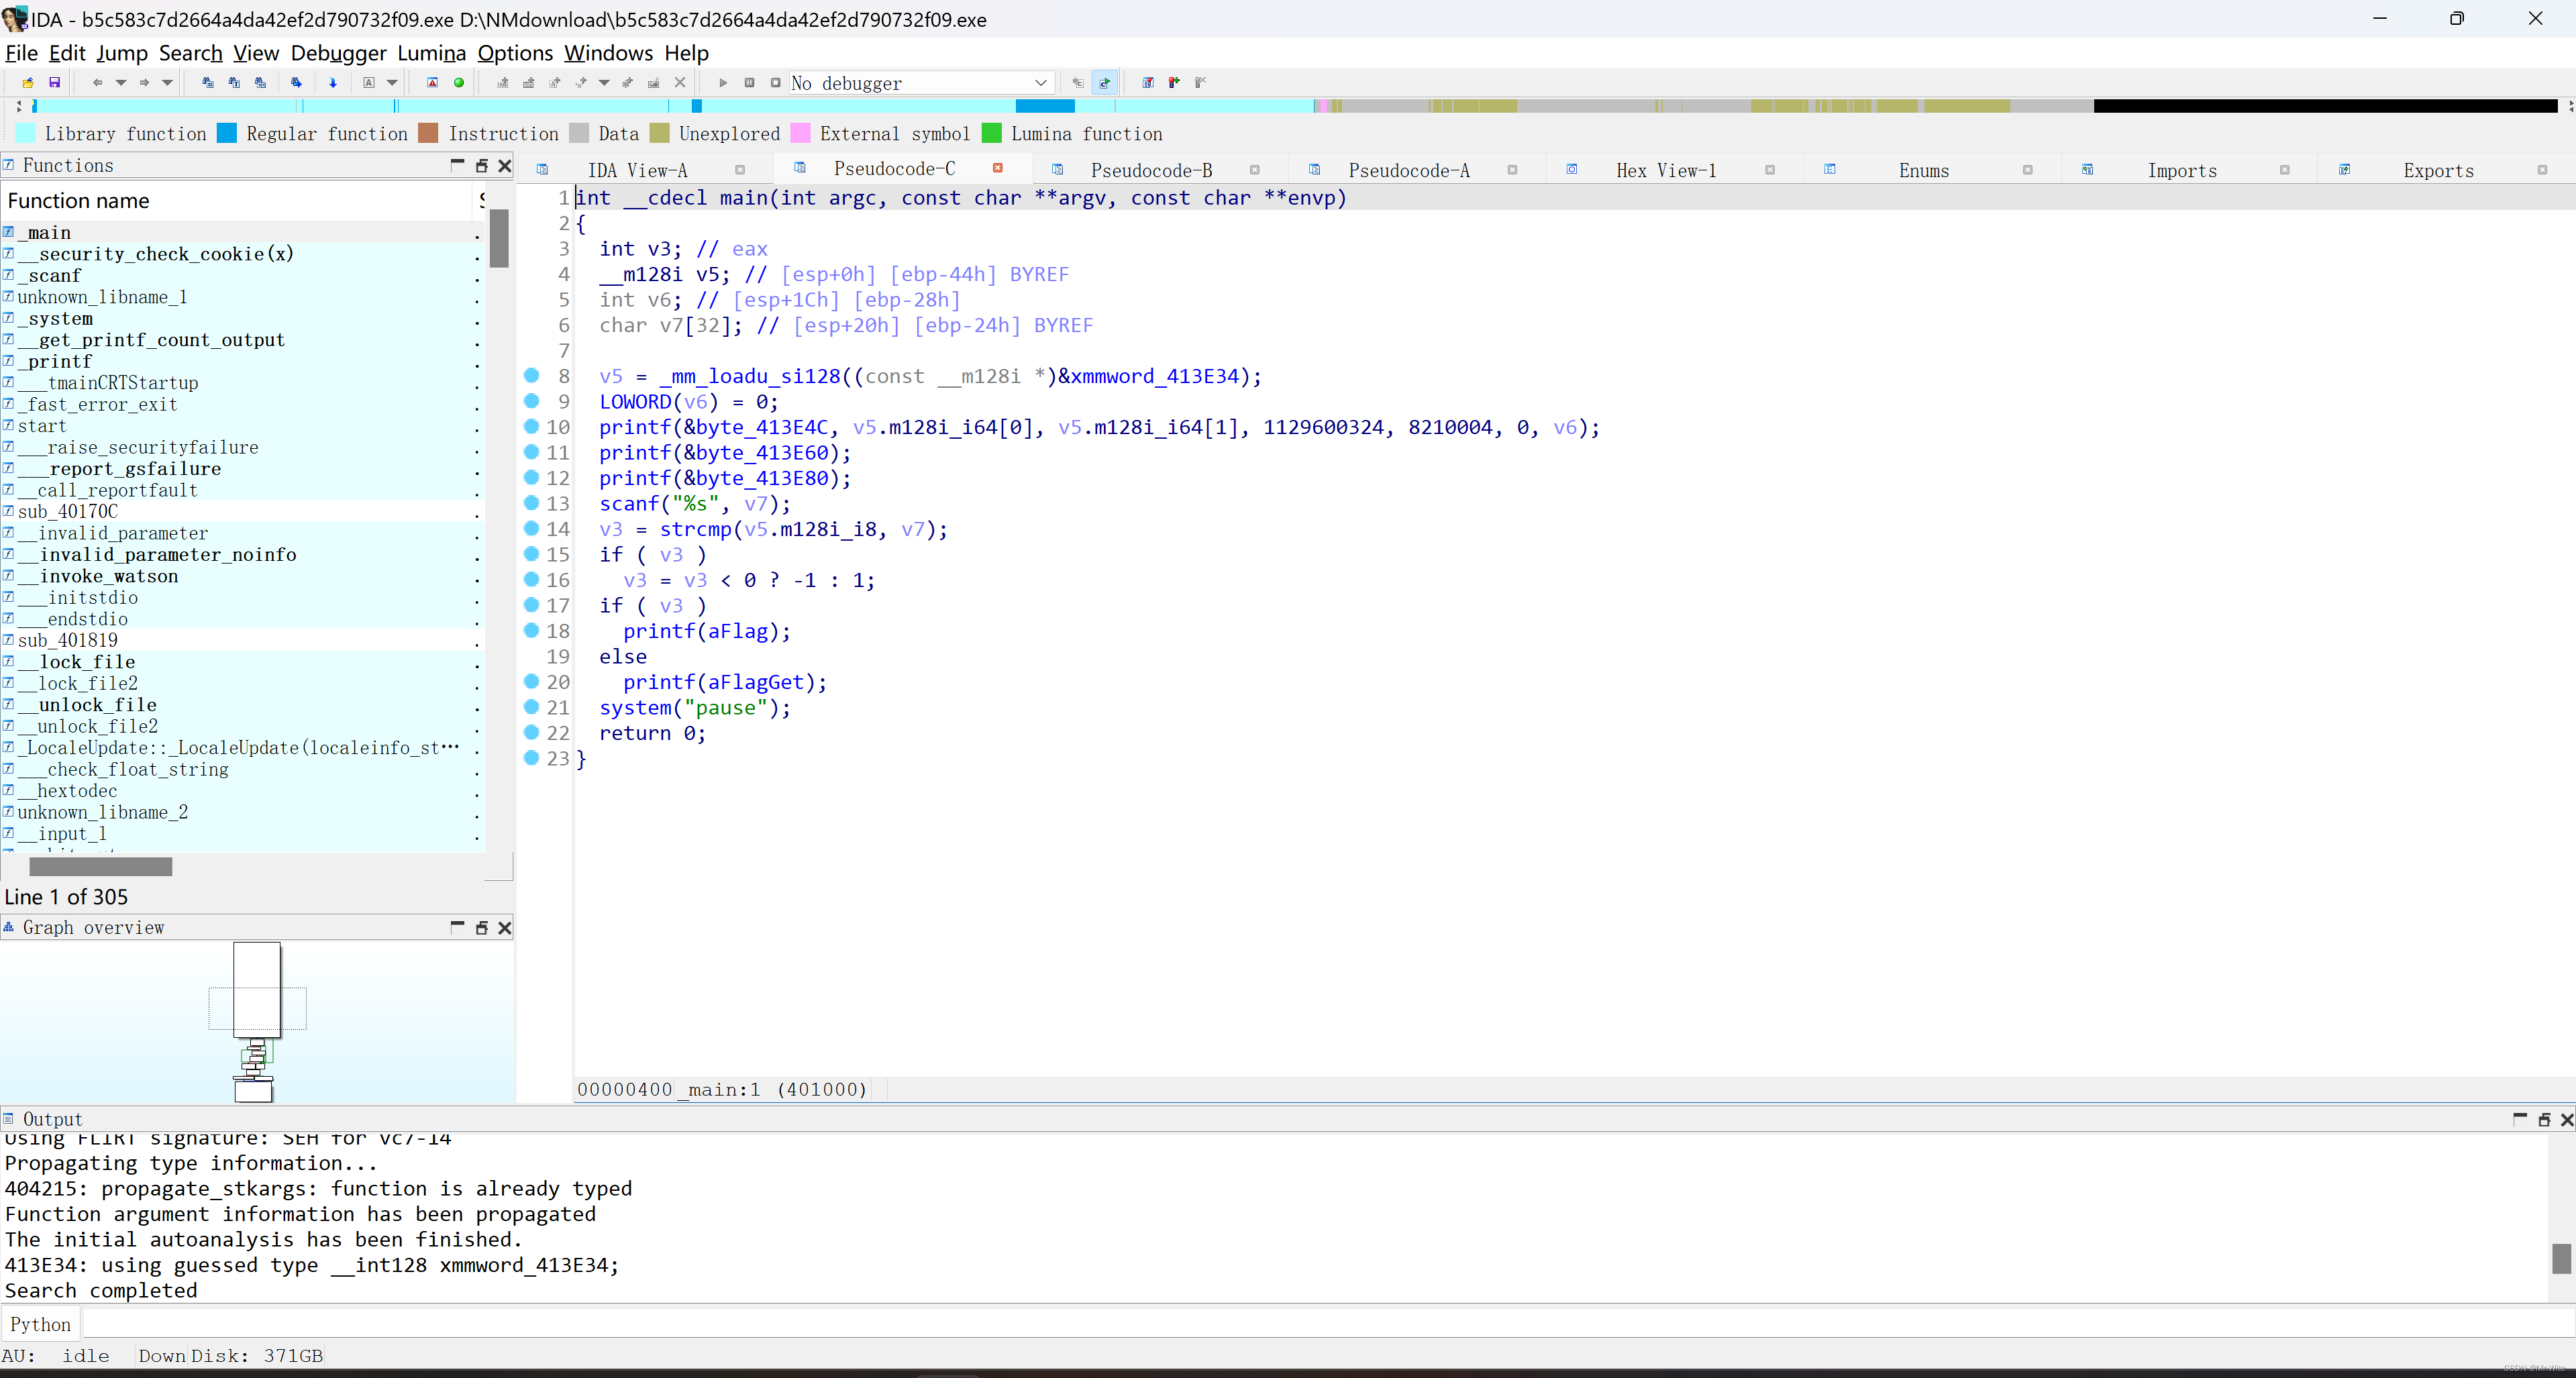The height and width of the screenshot is (1378, 2576).
Task: Expand the back navigation history arrow
Action: tap(121, 83)
